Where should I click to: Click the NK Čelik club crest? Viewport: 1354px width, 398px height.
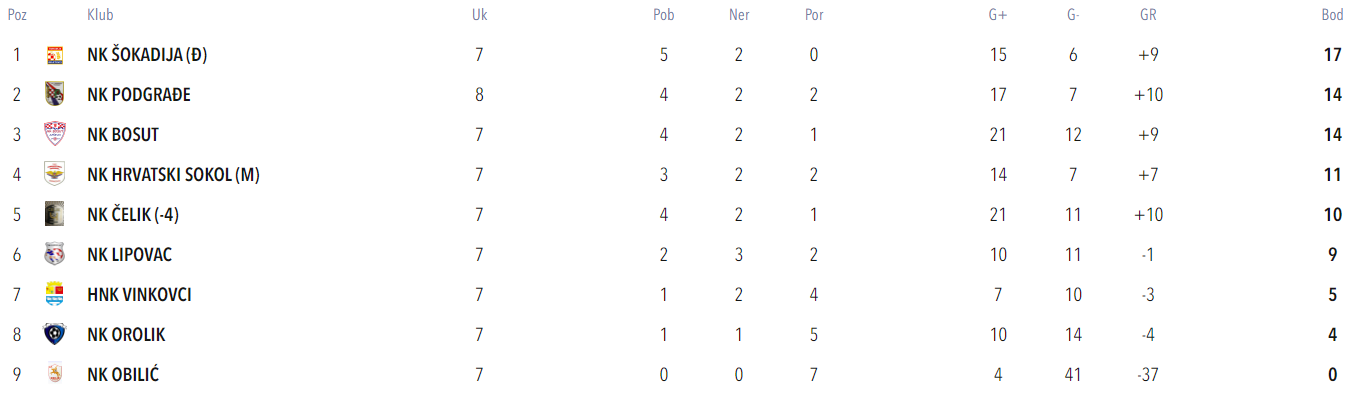tap(55, 215)
